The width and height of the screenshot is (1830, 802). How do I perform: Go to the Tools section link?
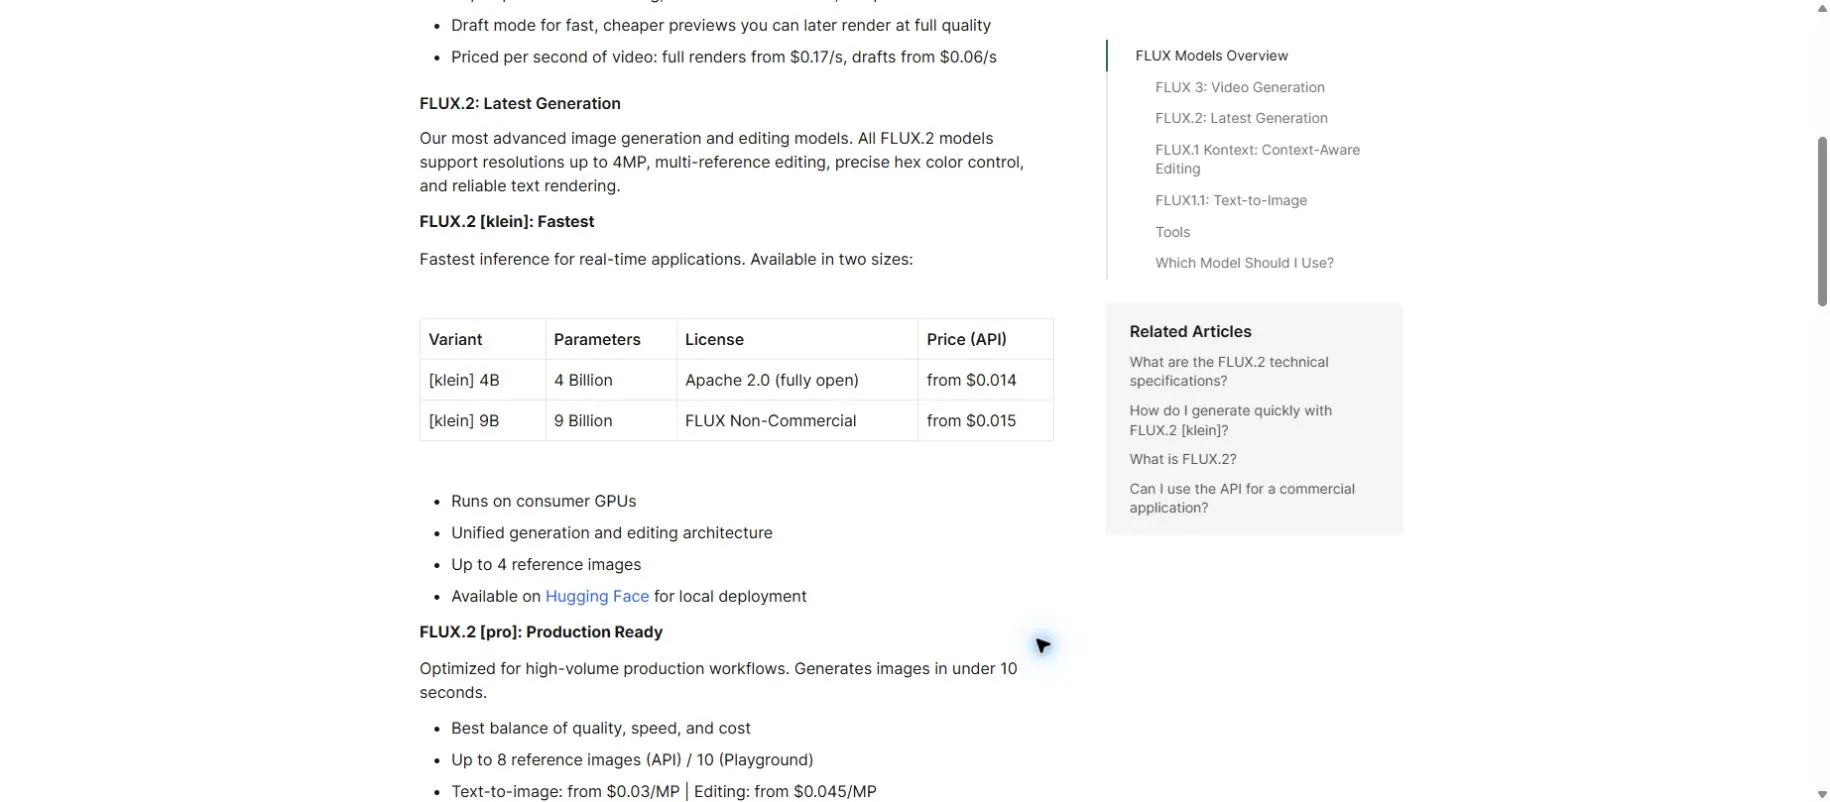pyautogui.click(x=1172, y=232)
